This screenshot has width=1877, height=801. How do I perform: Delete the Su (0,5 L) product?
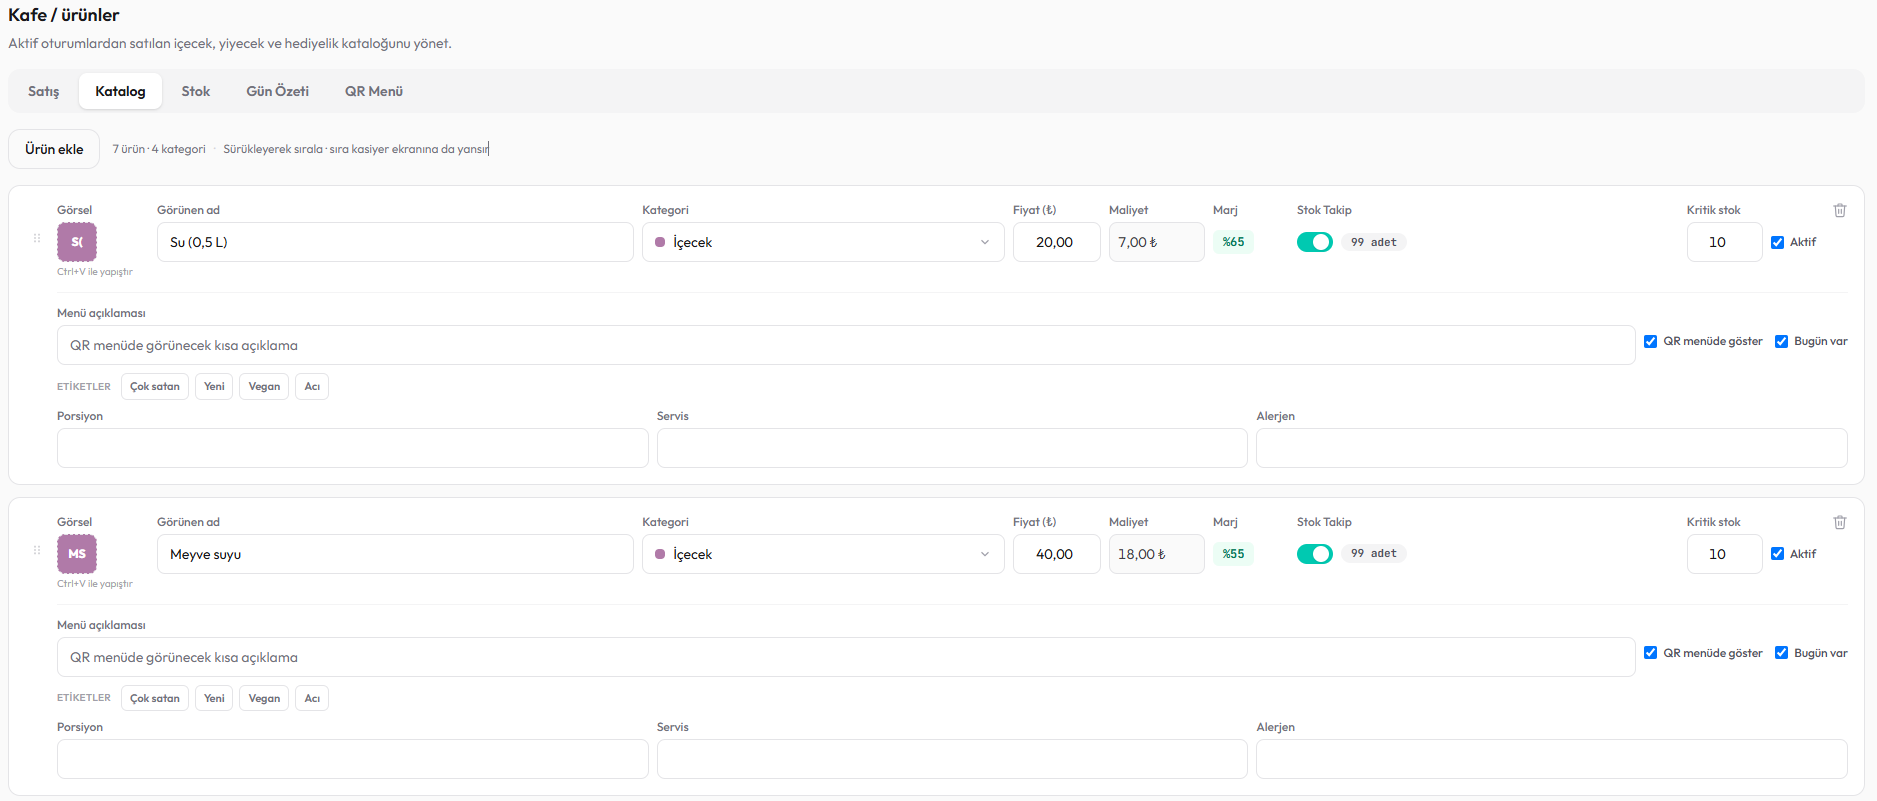tap(1840, 210)
